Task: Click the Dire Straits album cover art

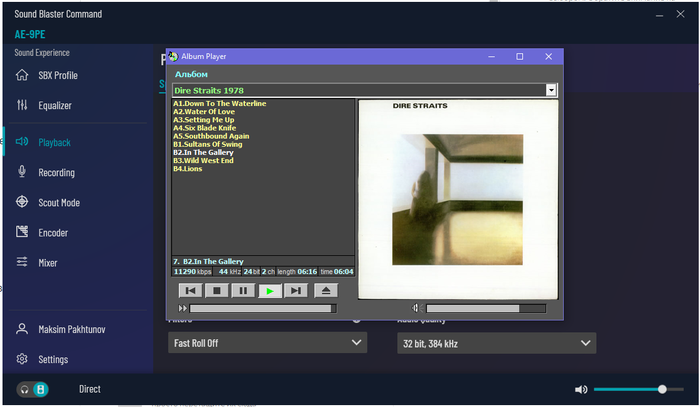Action: [458, 199]
